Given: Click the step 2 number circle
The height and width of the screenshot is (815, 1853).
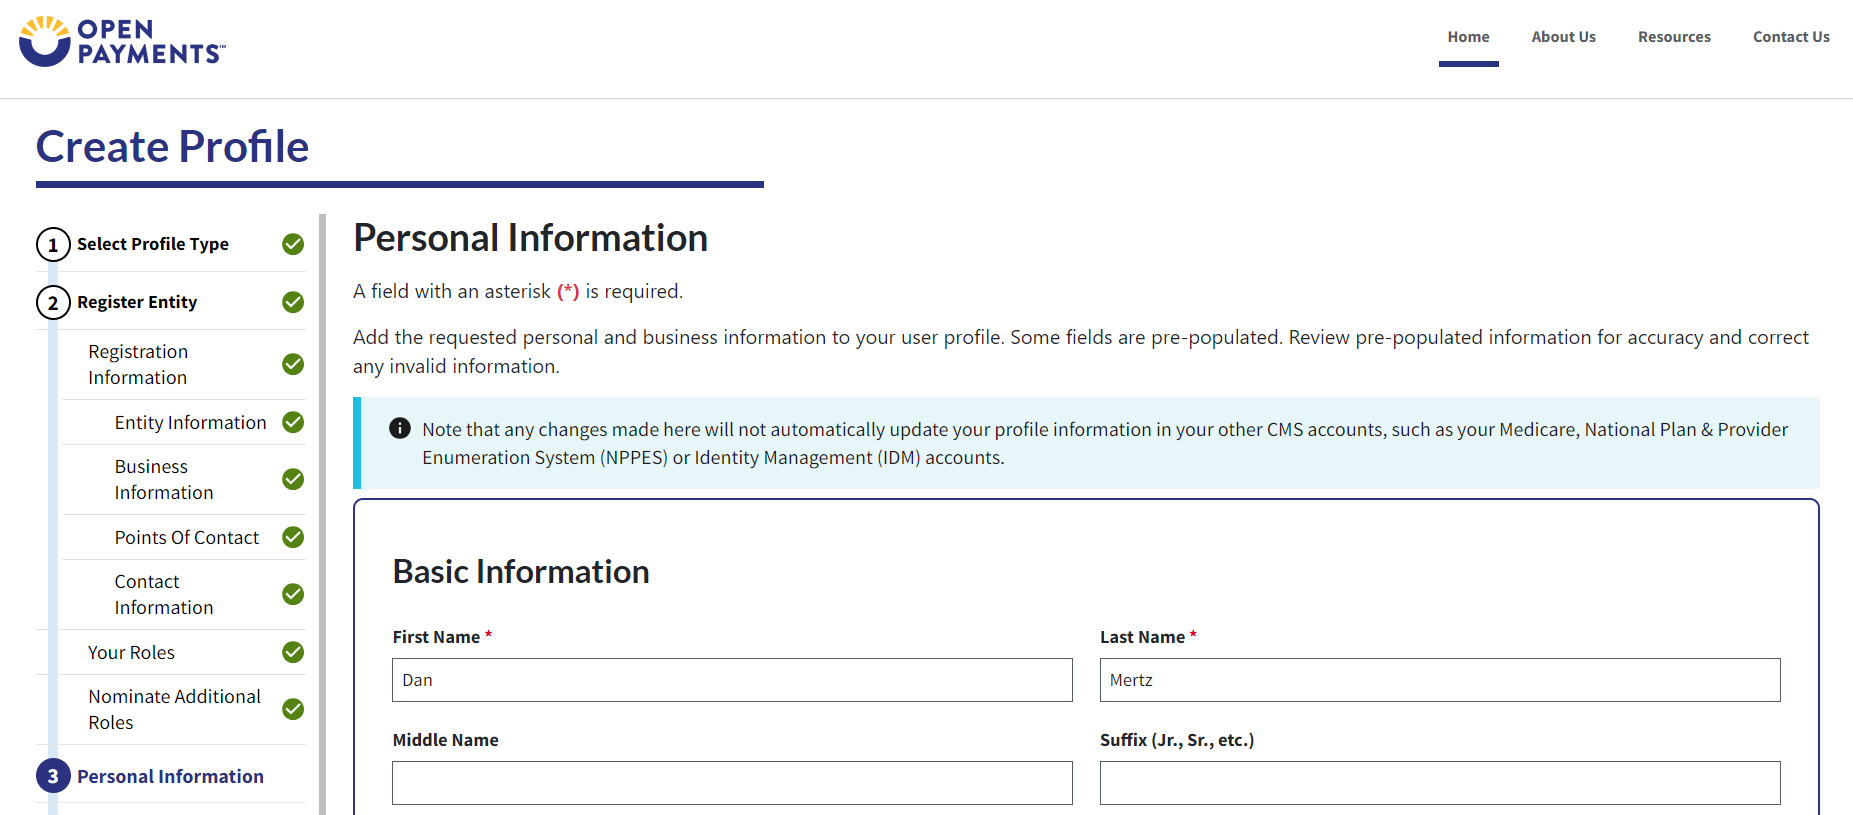Looking at the screenshot, I should coord(53,302).
